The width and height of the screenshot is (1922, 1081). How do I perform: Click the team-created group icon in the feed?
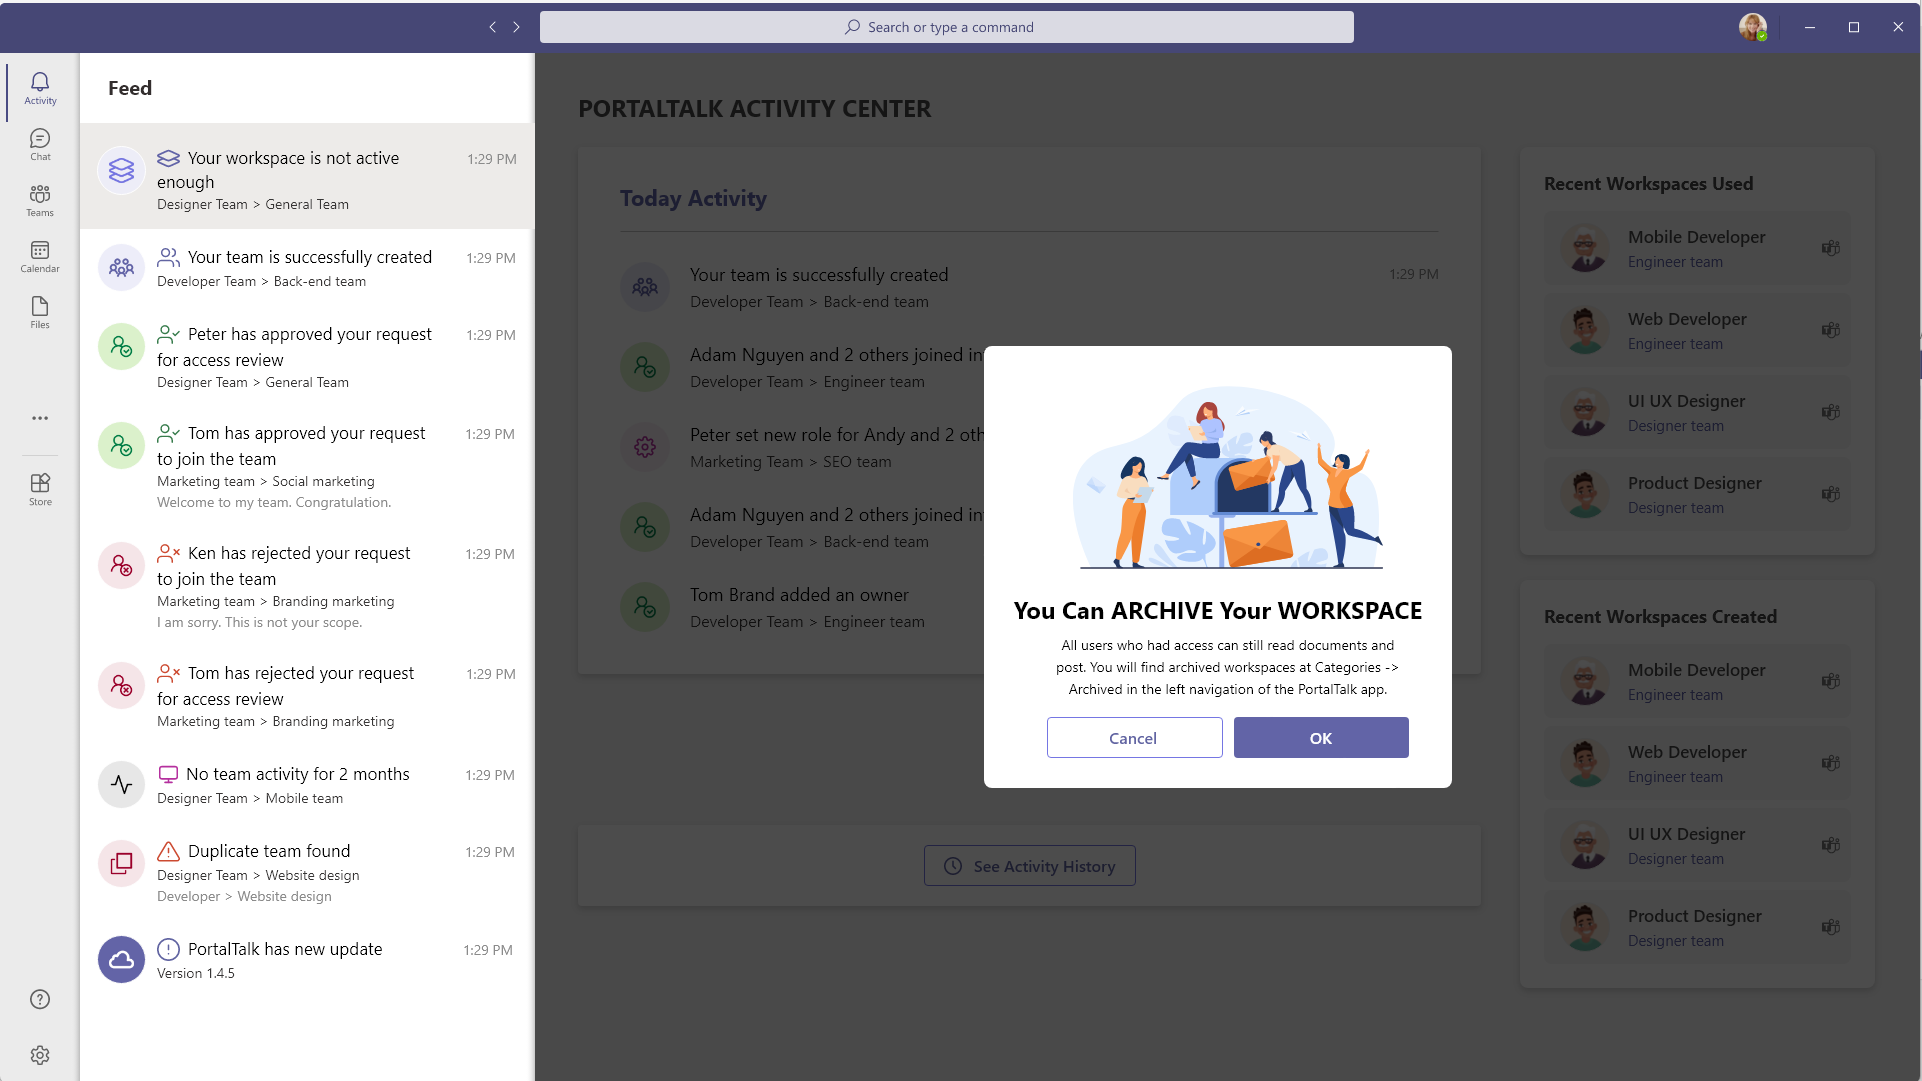(x=121, y=268)
